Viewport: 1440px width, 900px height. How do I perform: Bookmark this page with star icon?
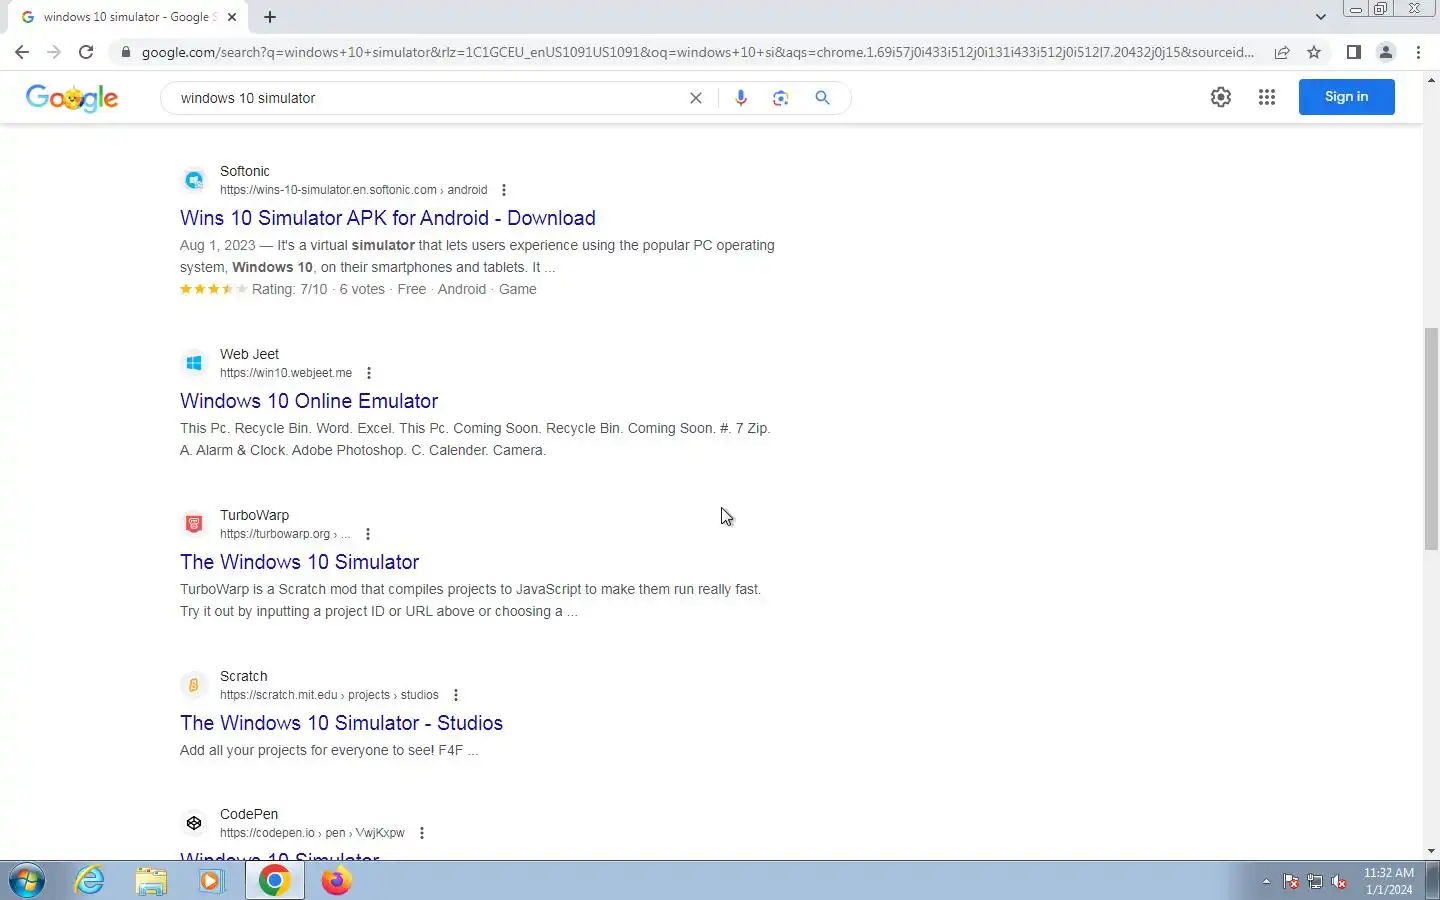[x=1314, y=52]
